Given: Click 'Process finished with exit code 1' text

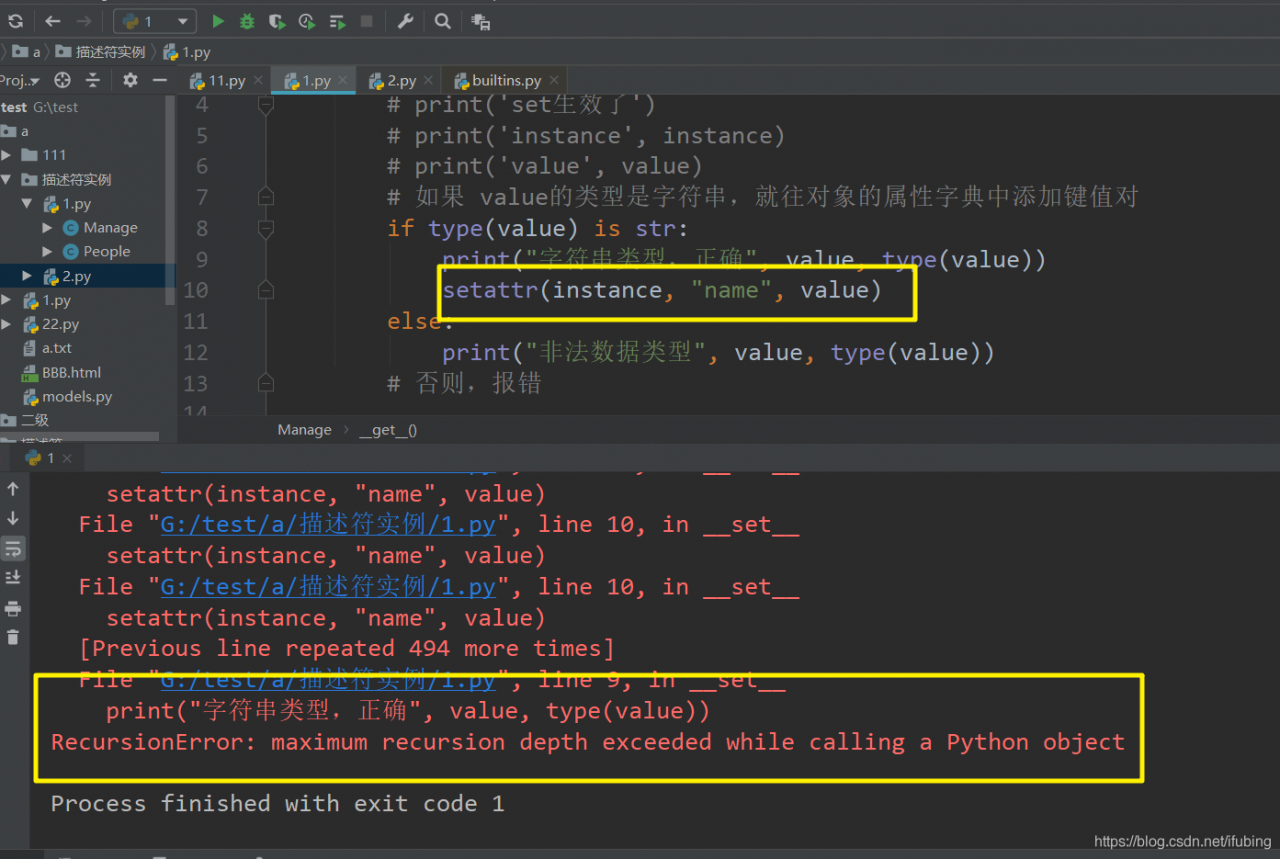Looking at the screenshot, I should [277, 804].
